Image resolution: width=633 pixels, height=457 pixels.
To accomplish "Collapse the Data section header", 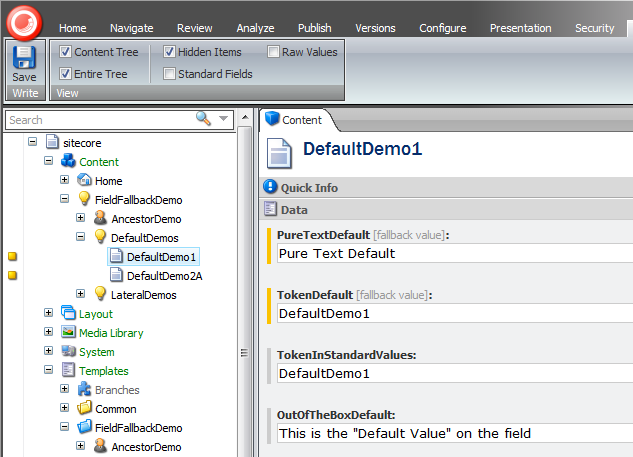I will 447,210.
